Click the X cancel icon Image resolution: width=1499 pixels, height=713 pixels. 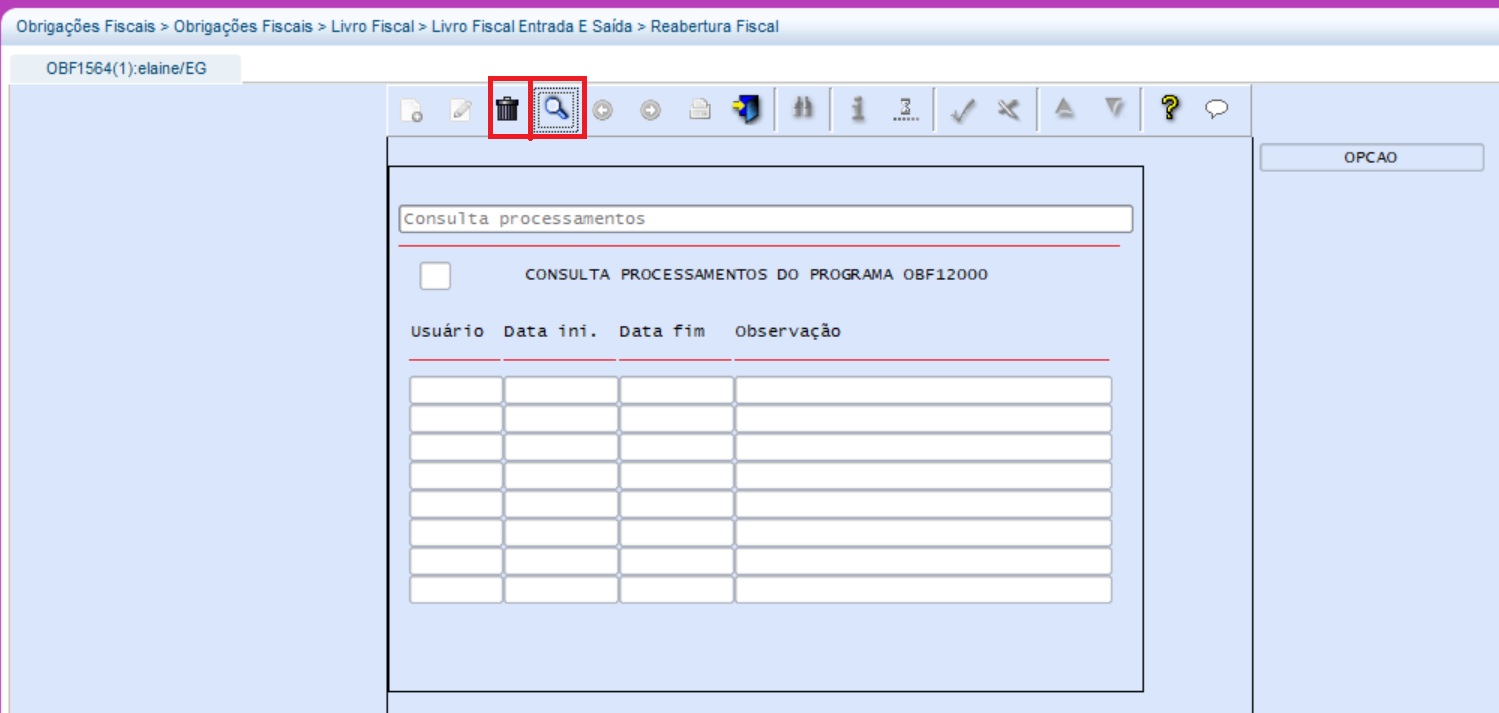(x=1009, y=110)
